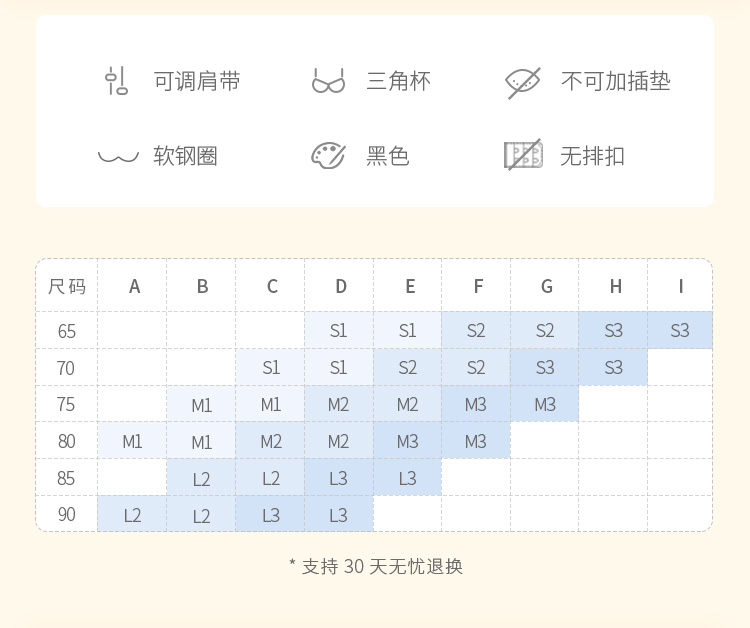Select the 软钢圈 label
750x628 pixels.
186,156
